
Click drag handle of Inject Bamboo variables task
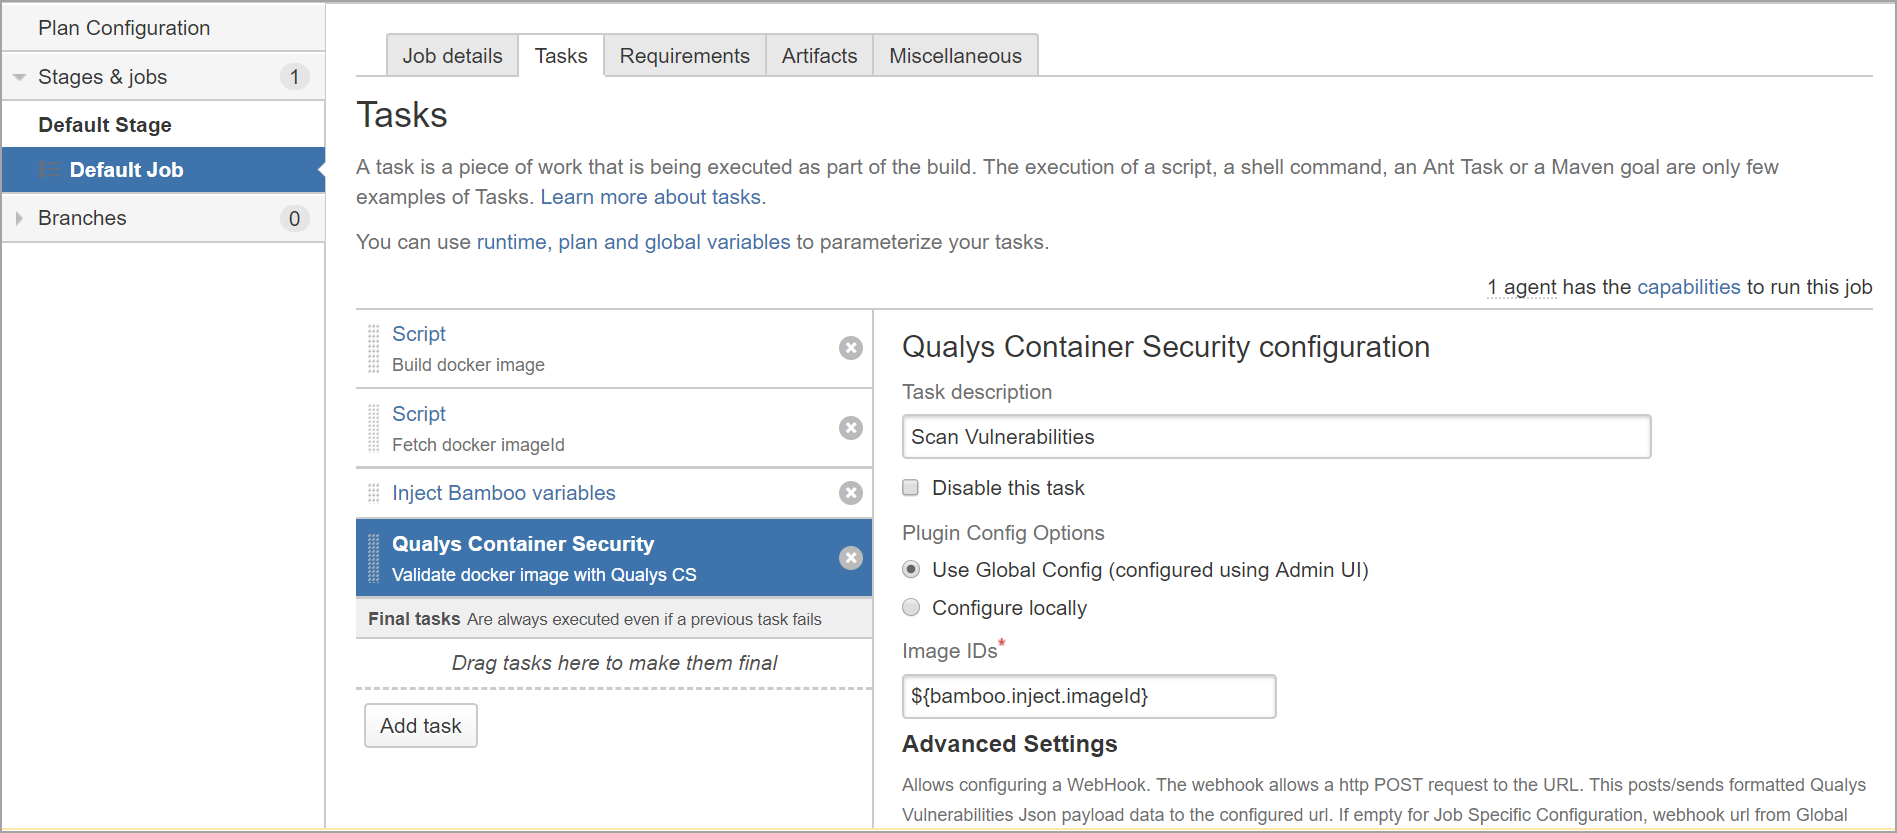[x=374, y=493]
